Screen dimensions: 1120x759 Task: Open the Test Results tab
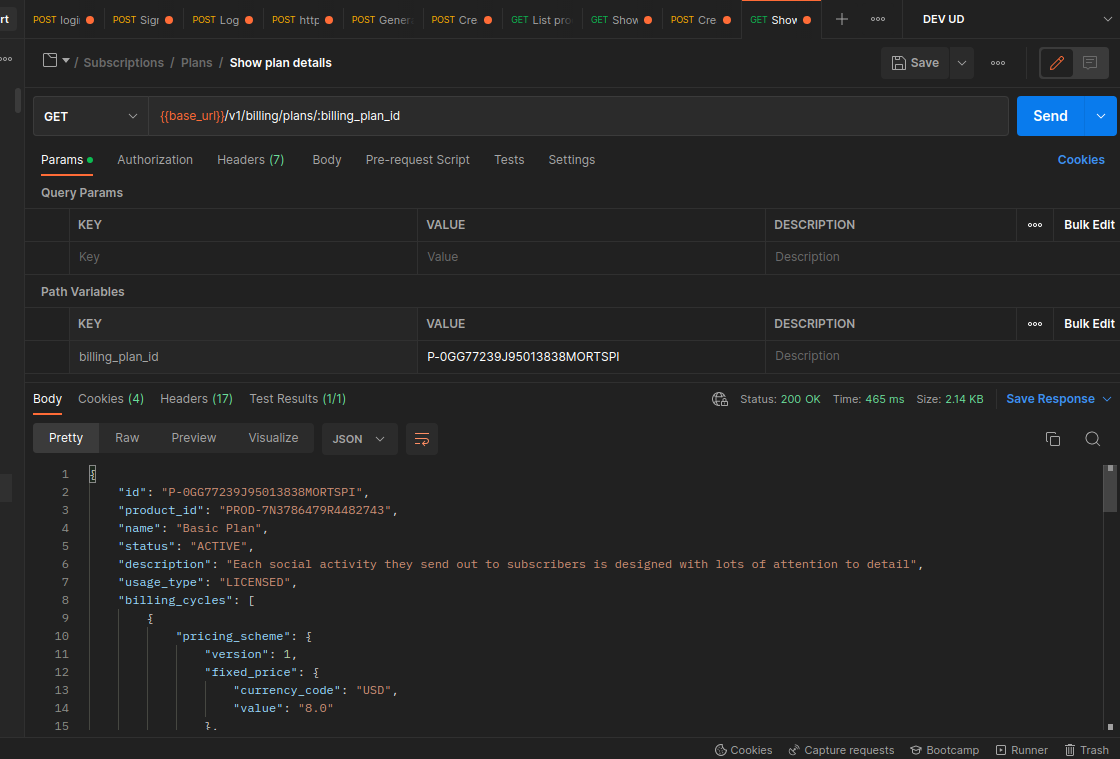pos(297,399)
